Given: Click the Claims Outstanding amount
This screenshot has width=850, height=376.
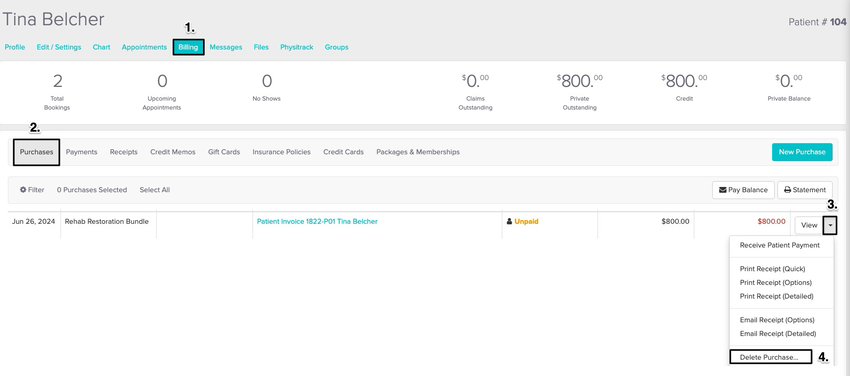Looking at the screenshot, I should coord(475,81).
